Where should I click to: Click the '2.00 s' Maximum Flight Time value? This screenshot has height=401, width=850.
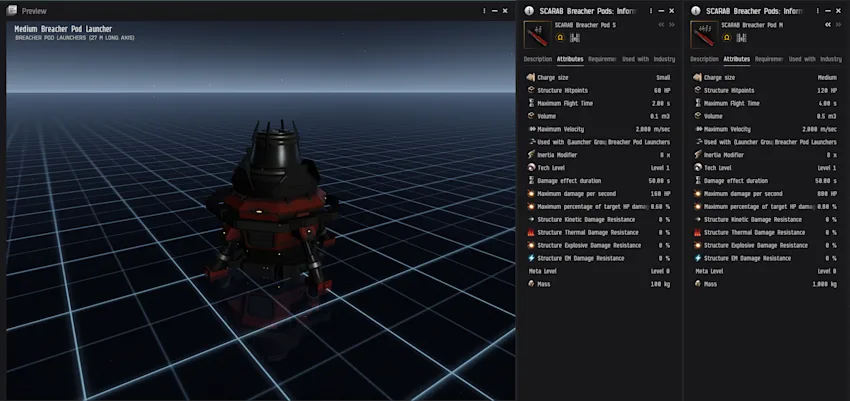click(x=661, y=104)
